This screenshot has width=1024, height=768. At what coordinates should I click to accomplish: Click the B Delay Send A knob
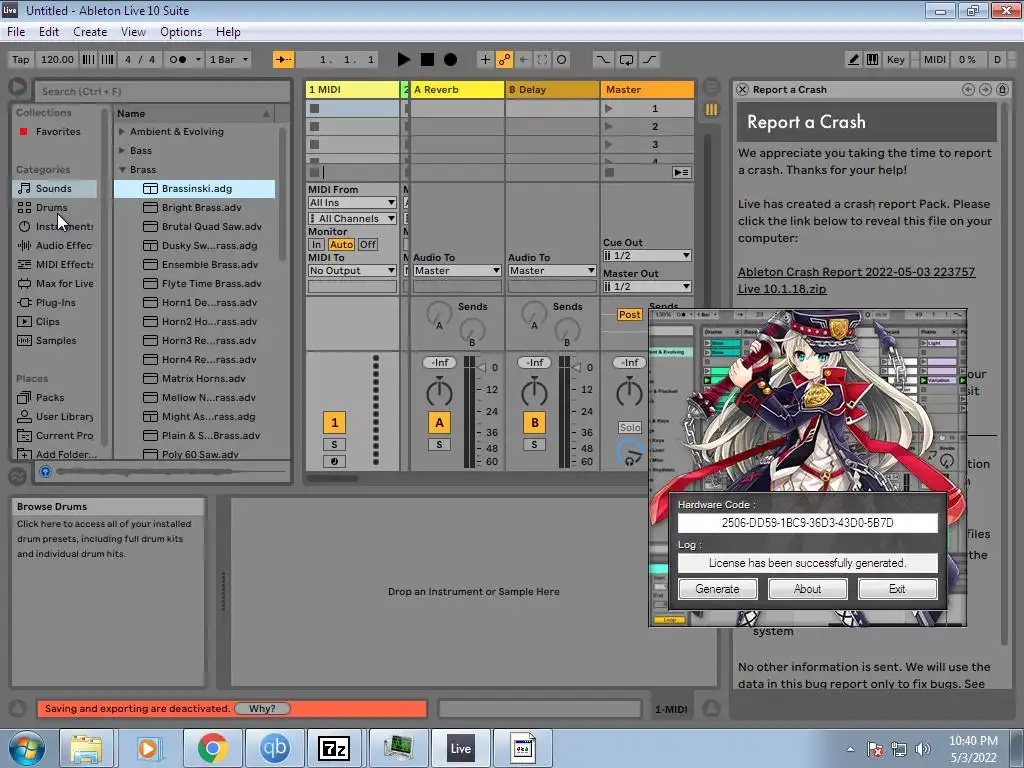[x=534, y=314]
